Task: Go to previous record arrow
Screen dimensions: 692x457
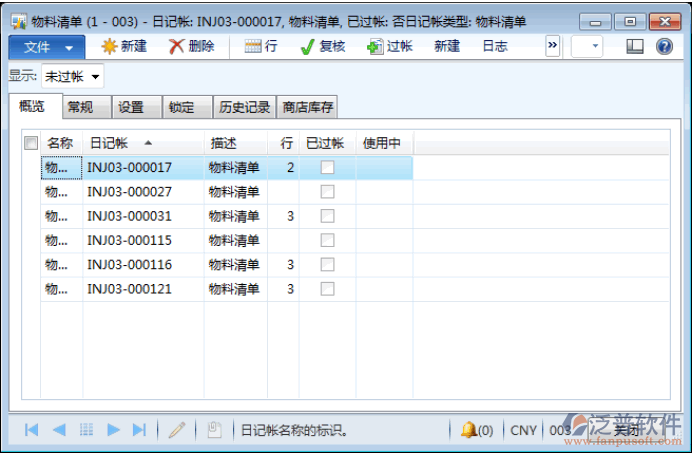Action: click(x=59, y=430)
